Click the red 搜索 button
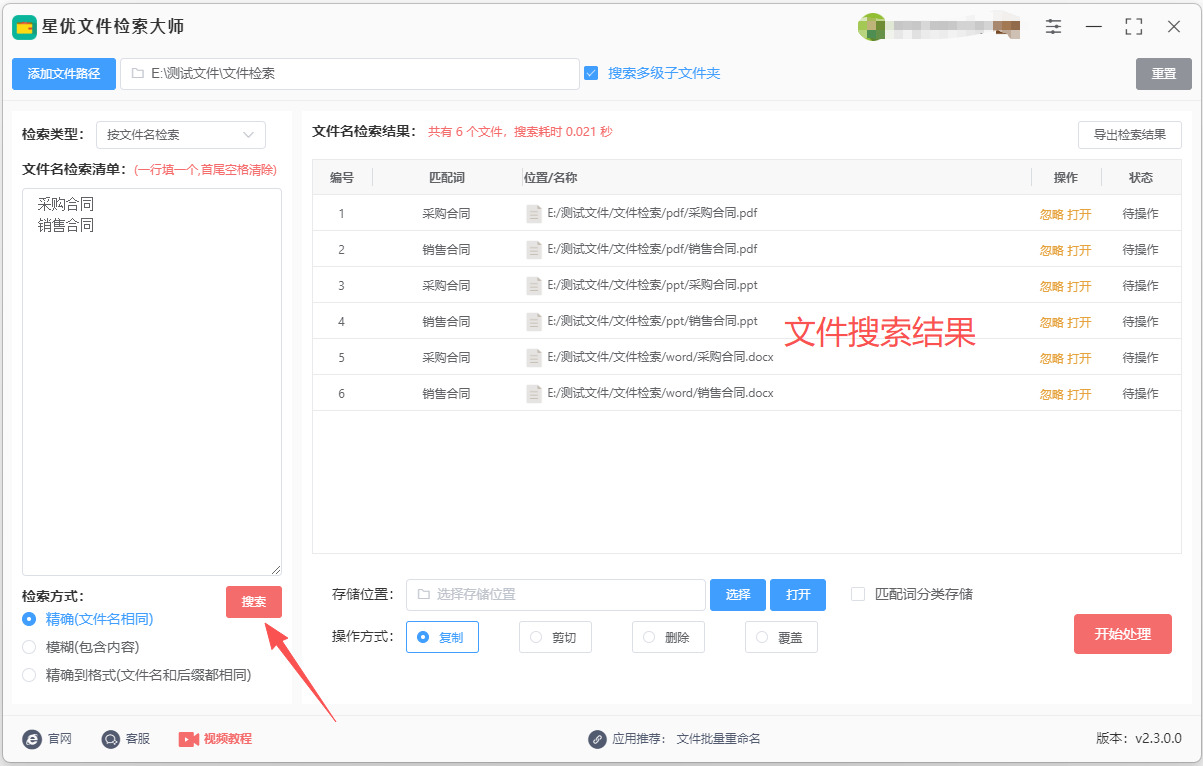Screen dimensions: 1203x766 [254, 602]
